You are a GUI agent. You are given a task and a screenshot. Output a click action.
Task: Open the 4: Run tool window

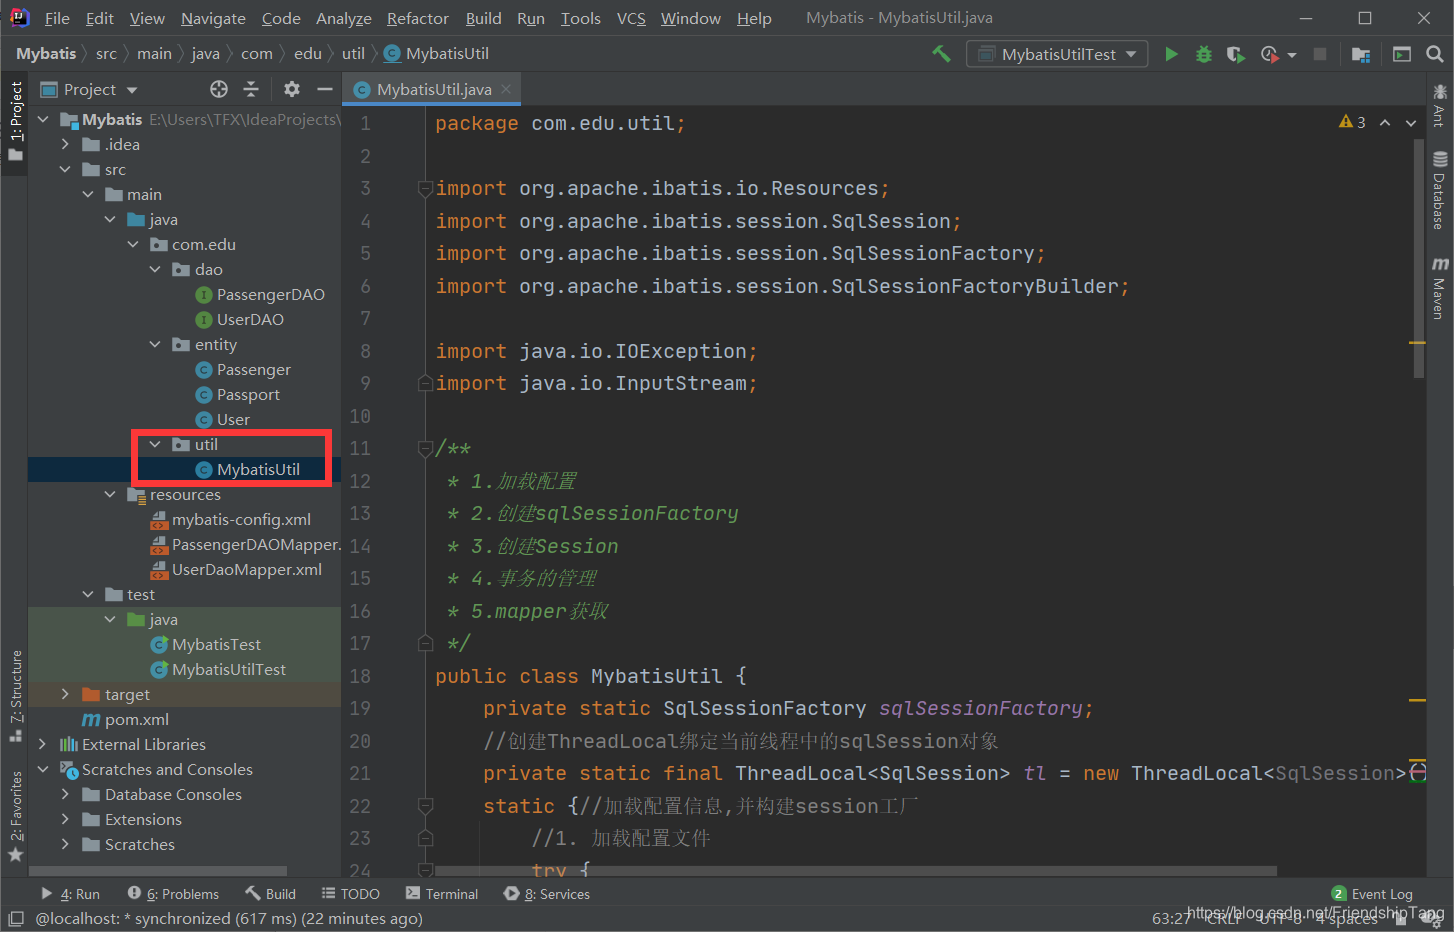coord(71,894)
